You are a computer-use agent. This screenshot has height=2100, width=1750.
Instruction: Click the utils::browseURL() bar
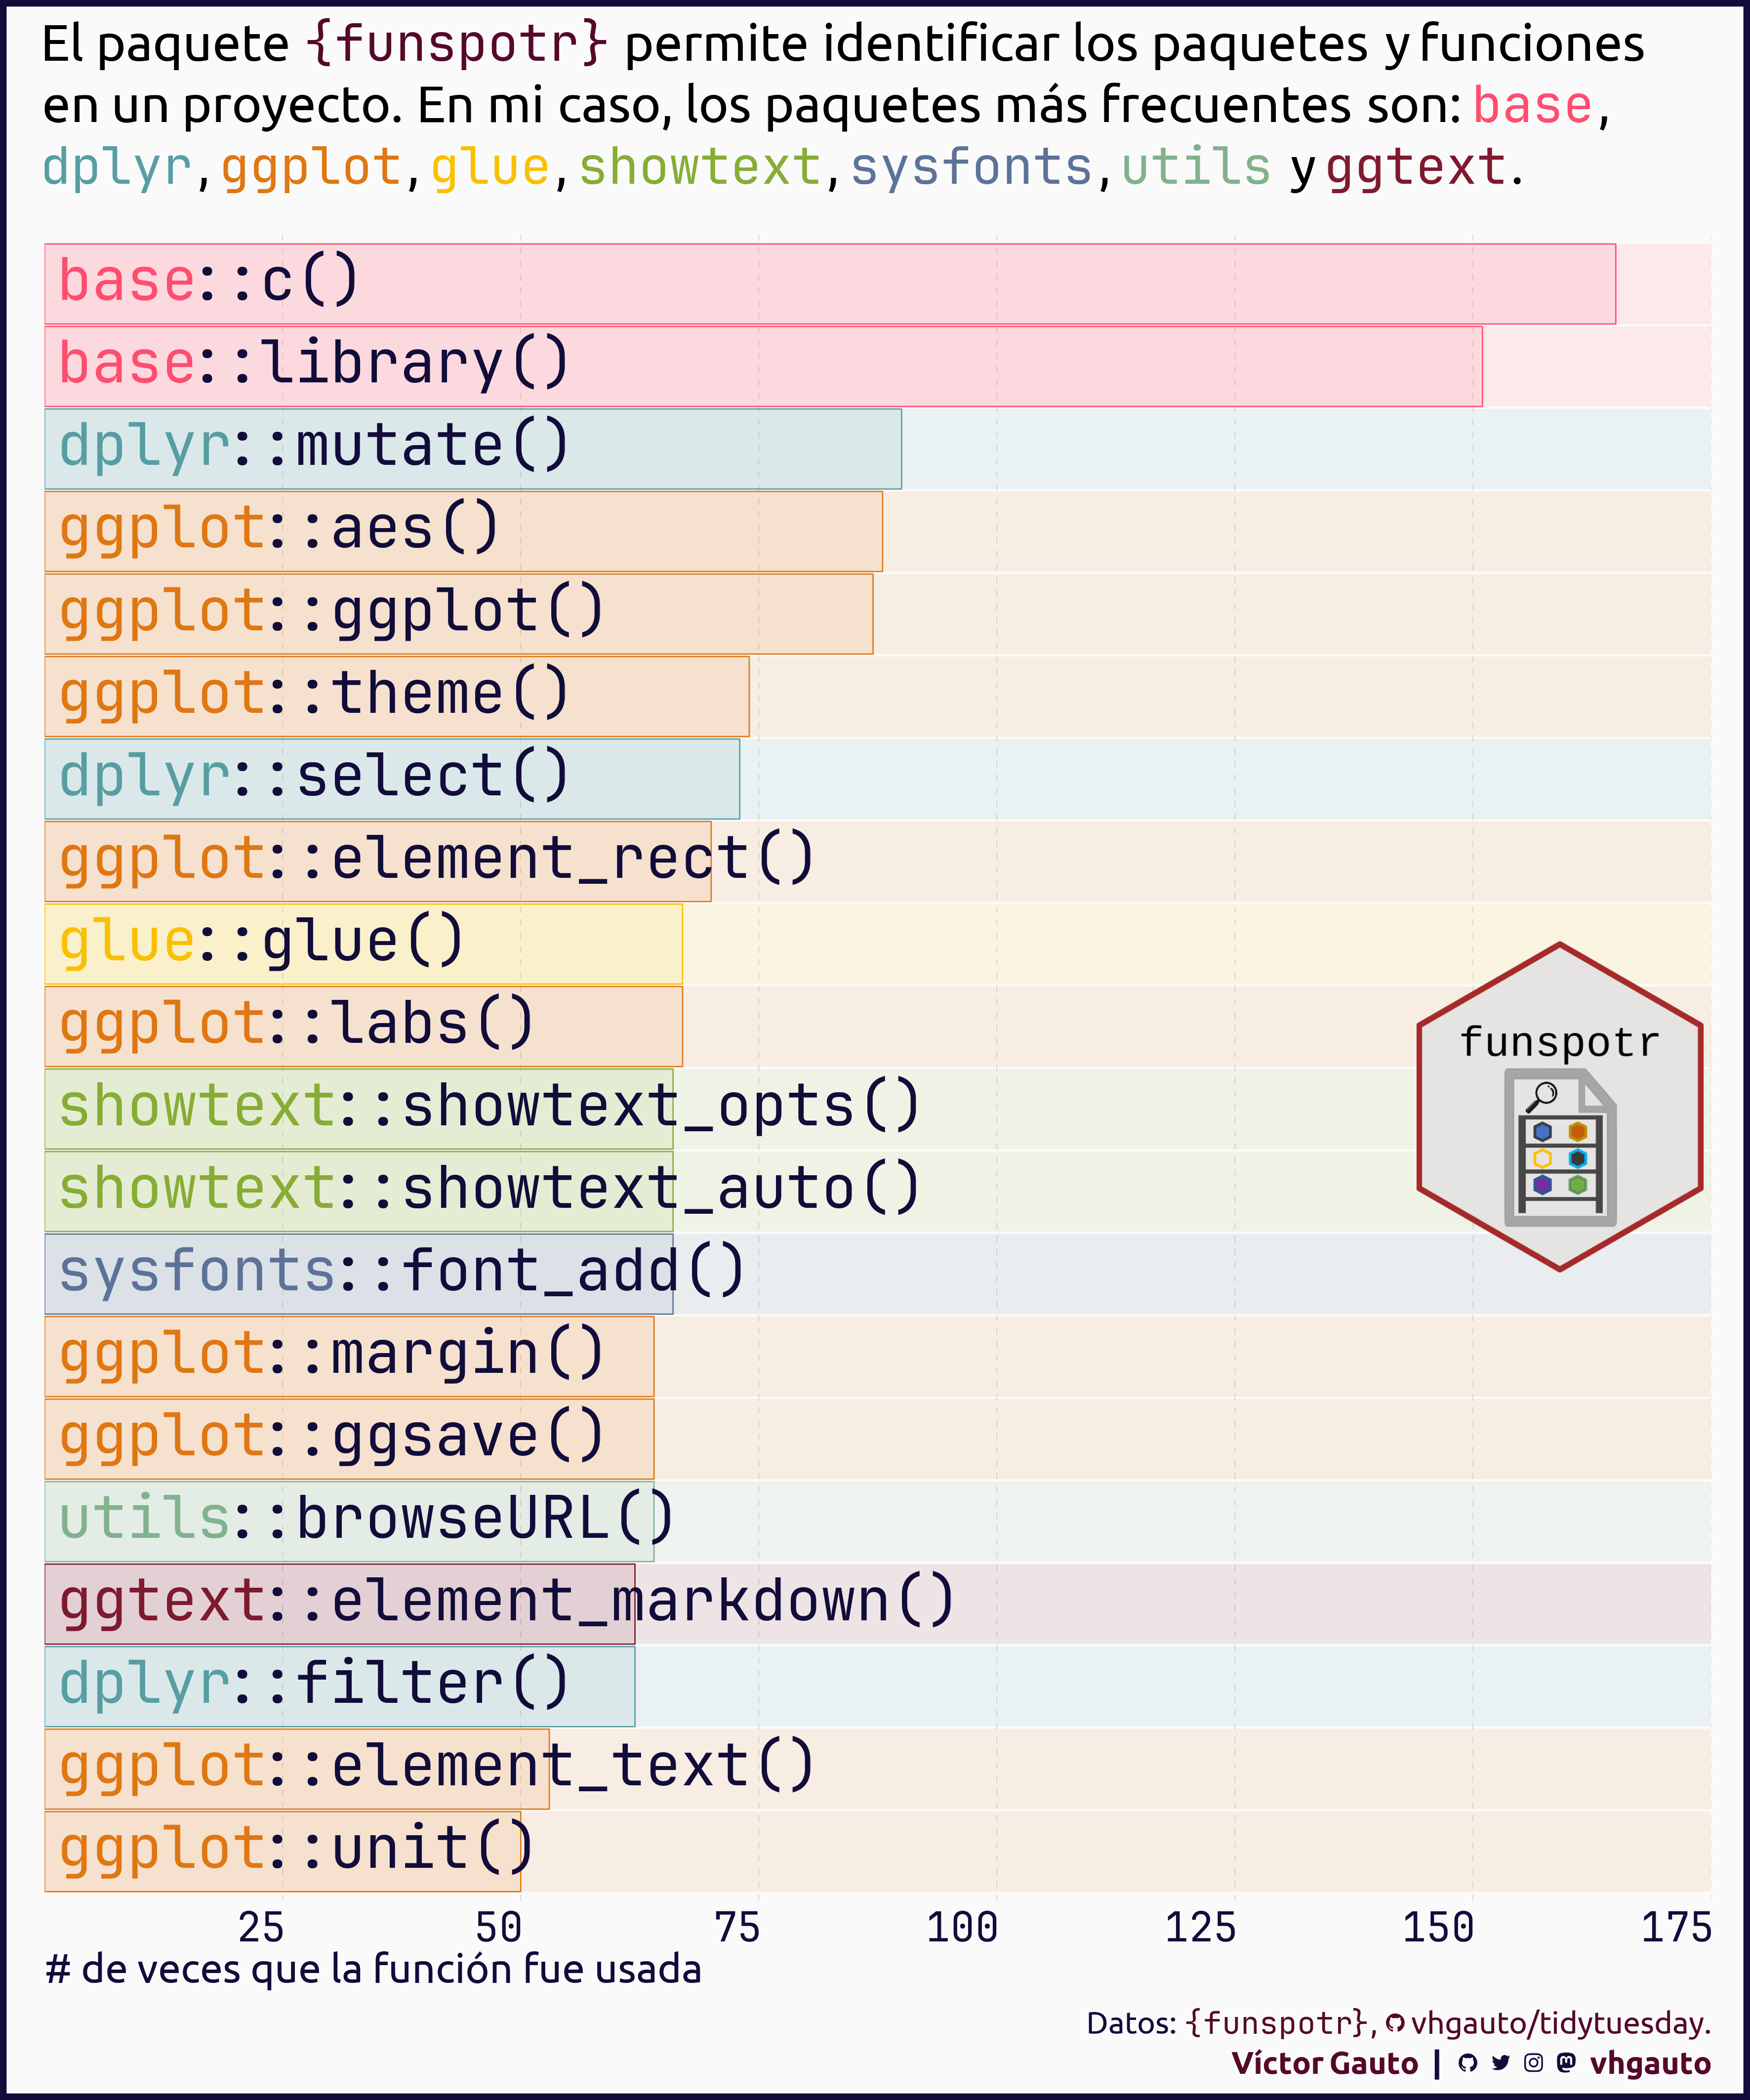pos(349,1522)
